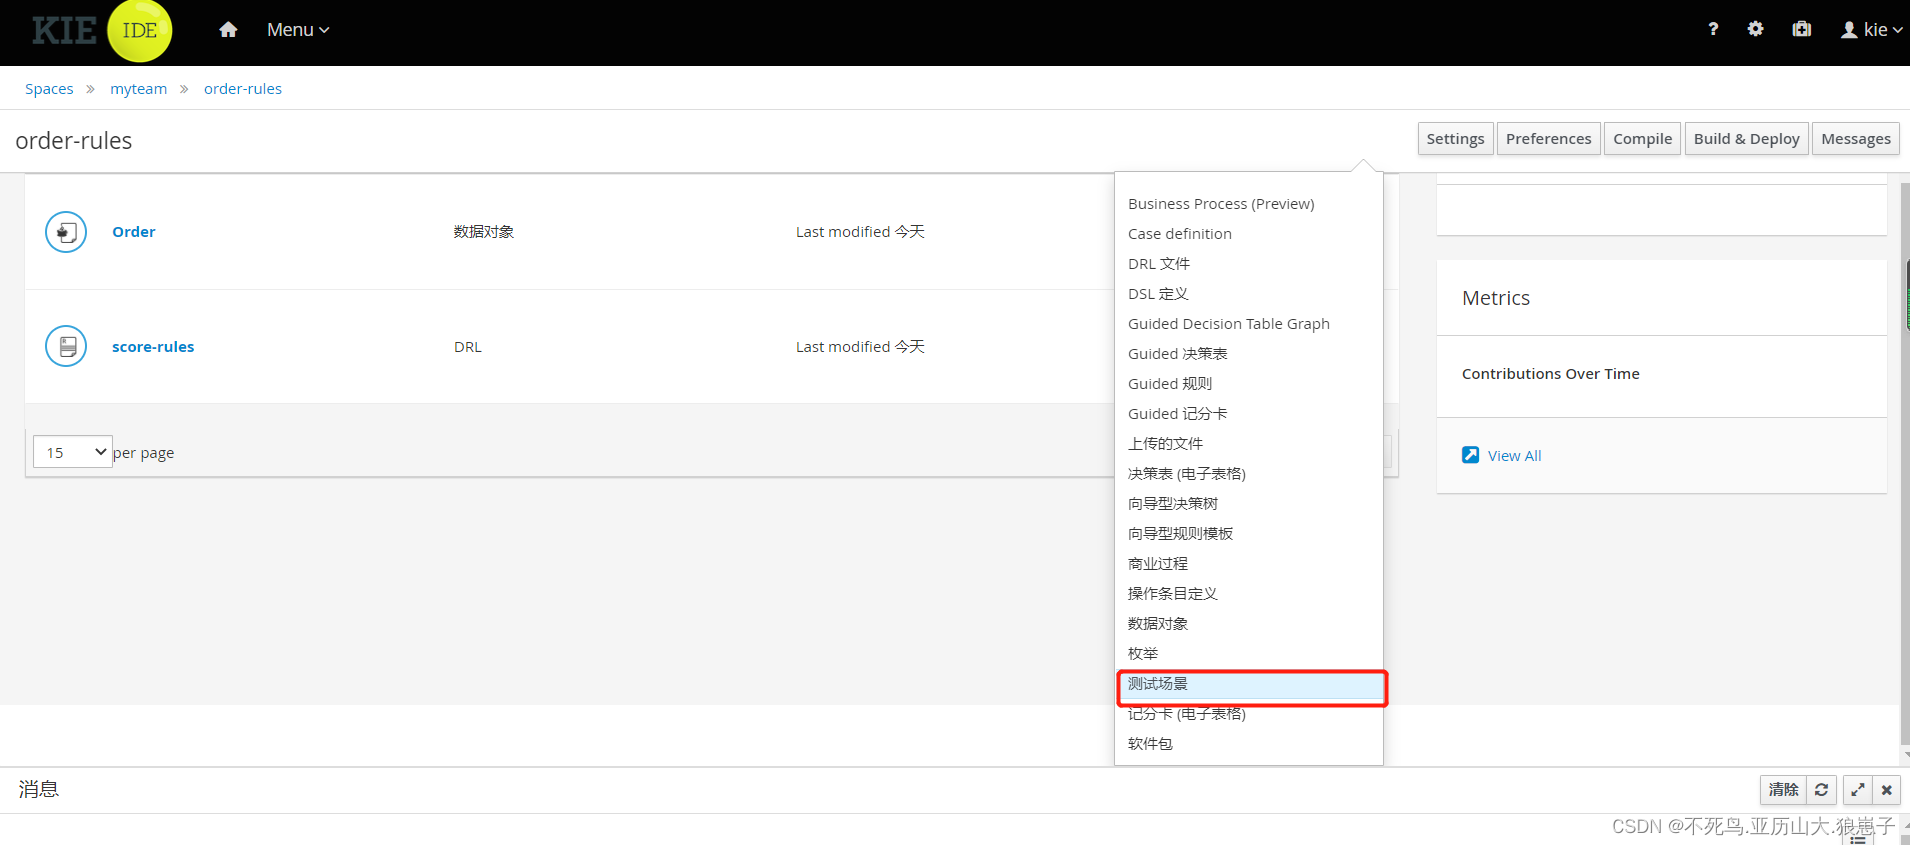Click the Contributions Over Time heading

1550,374
